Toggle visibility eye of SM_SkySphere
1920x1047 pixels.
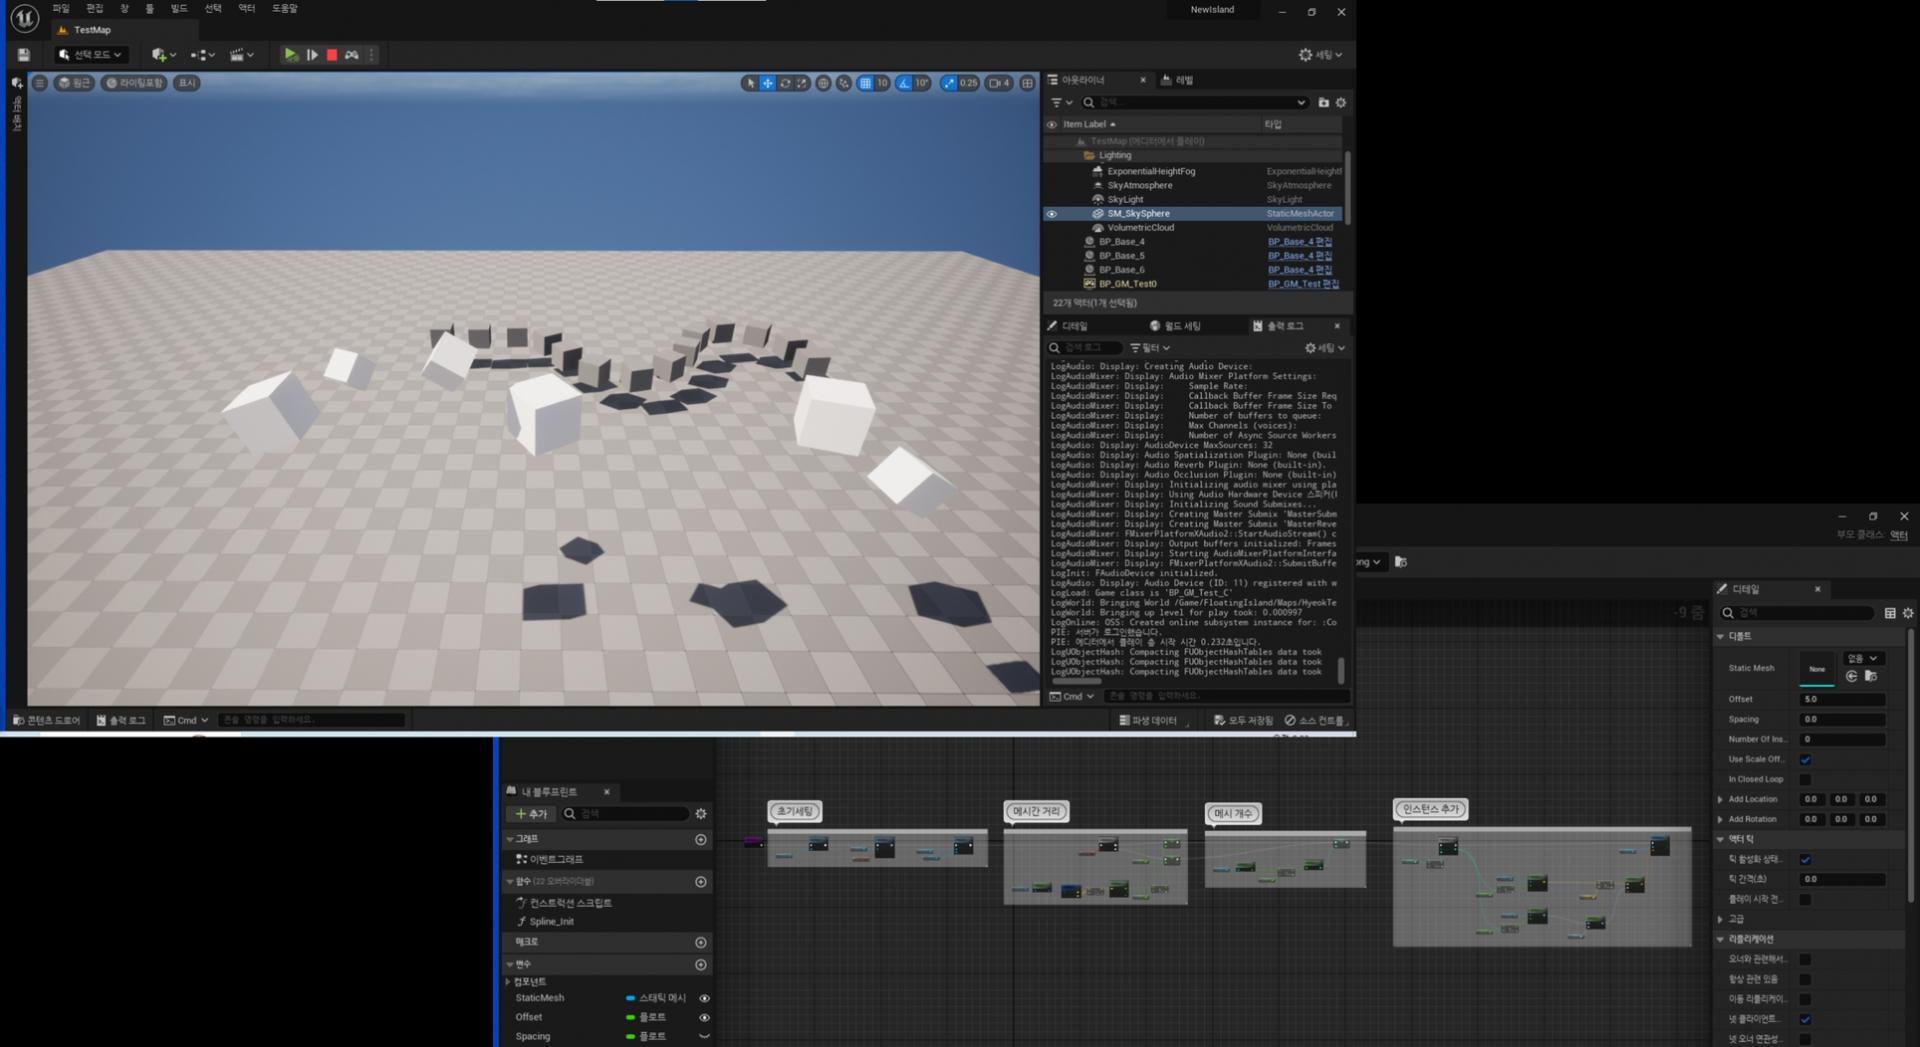click(1051, 214)
